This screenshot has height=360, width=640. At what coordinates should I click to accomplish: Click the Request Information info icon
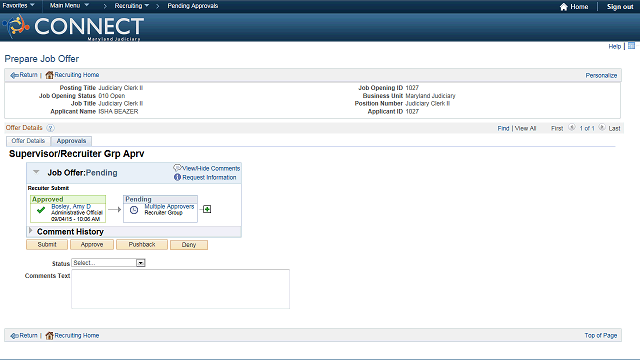[177, 177]
